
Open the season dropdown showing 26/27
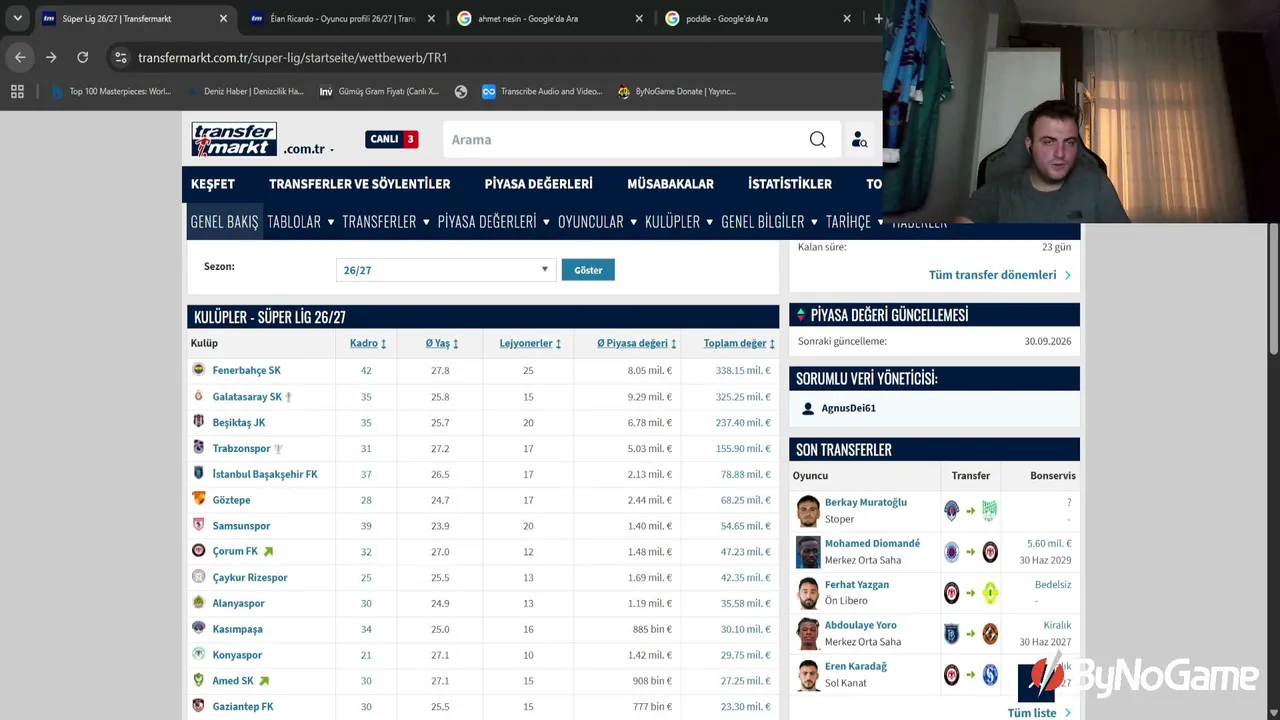pyautogui.click(x=445, y=270)
